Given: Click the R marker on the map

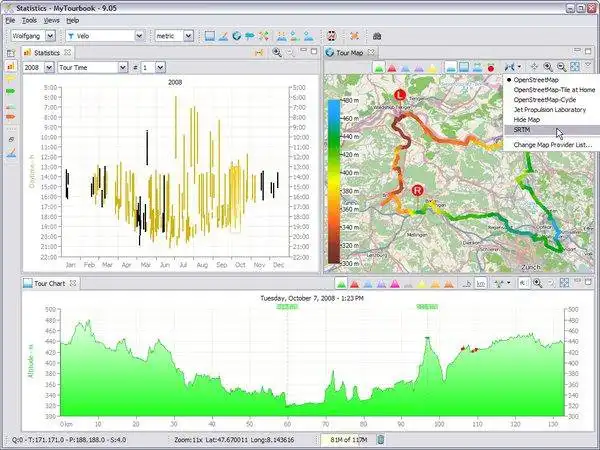Looking at the screenshot, I should pyautogui.click(x=418, y=190).
